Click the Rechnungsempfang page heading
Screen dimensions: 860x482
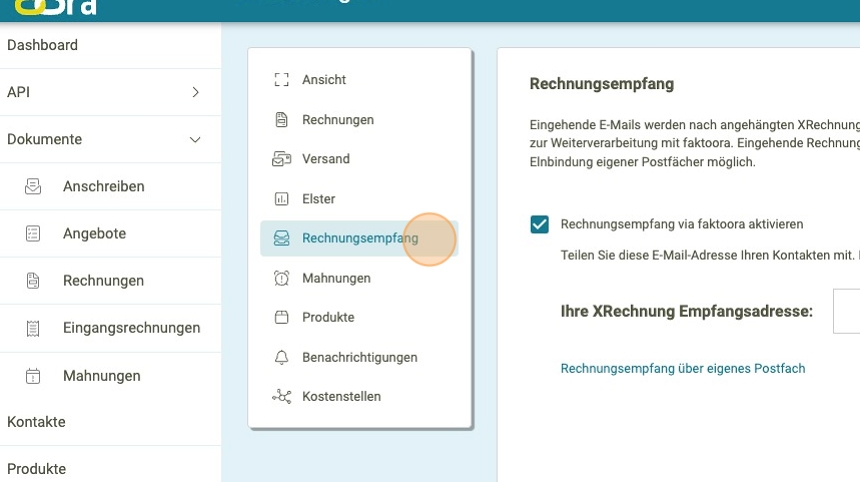point(602,84)
